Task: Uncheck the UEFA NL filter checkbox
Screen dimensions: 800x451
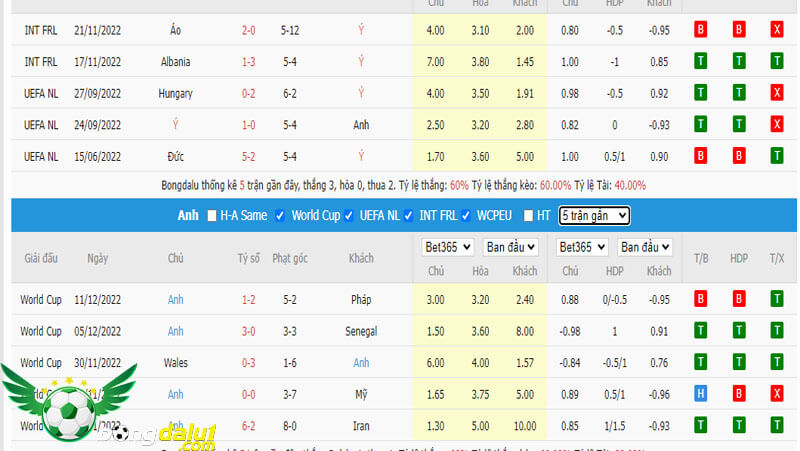Action: pyautogui.click(x=348, y=216)
